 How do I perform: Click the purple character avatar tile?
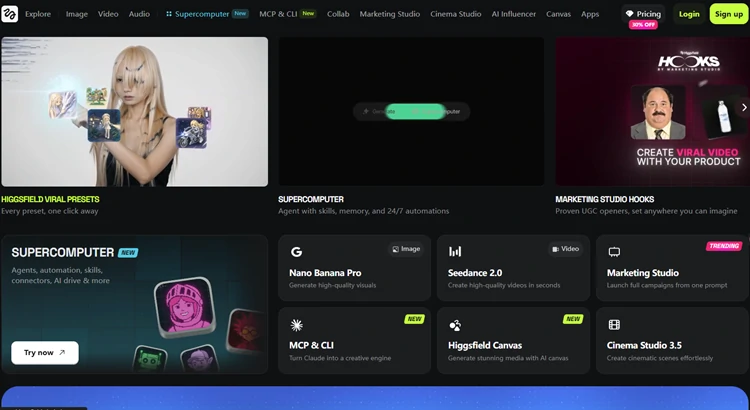[x=200, y=359]
